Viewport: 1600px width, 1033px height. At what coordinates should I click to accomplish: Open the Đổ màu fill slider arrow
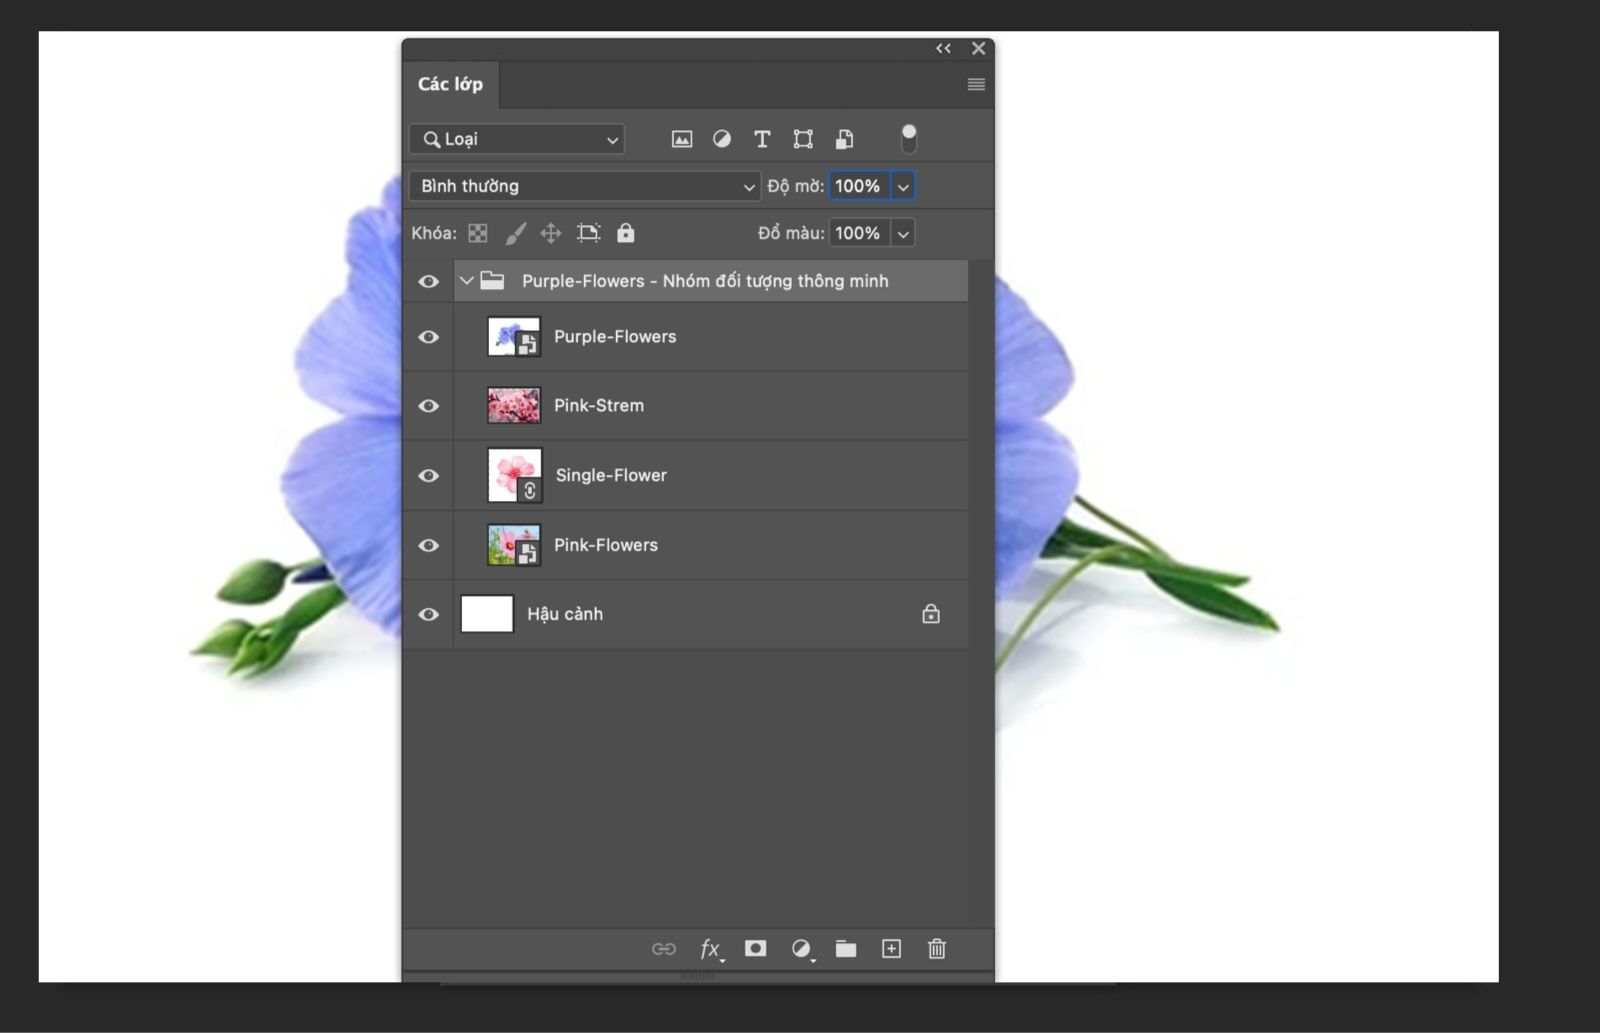click(x=903, y=233)
